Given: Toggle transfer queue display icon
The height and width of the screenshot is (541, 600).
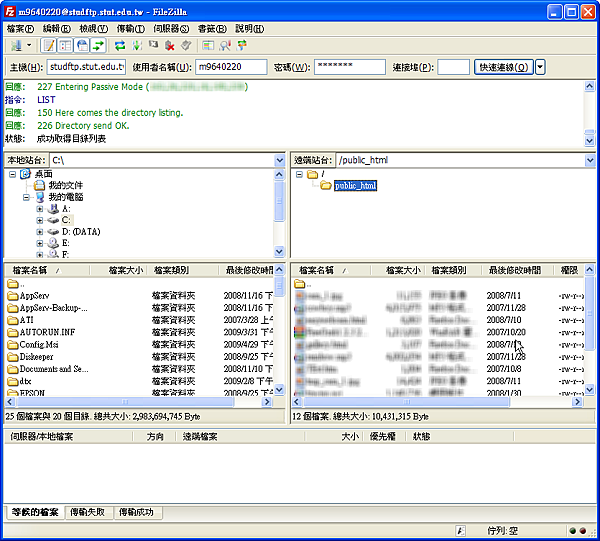Looking at the screenshot, I should coord(98,46).
